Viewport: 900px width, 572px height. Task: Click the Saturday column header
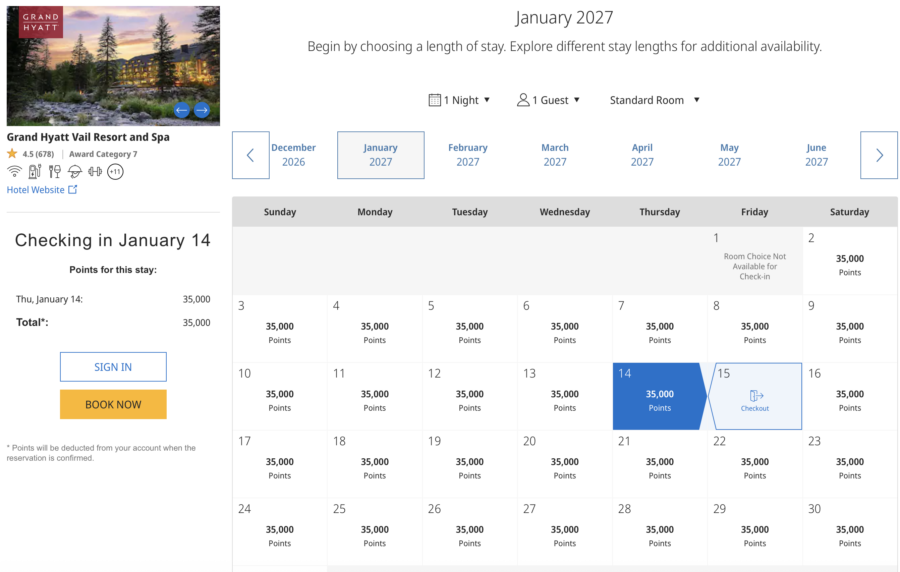(x=849, y=212)
